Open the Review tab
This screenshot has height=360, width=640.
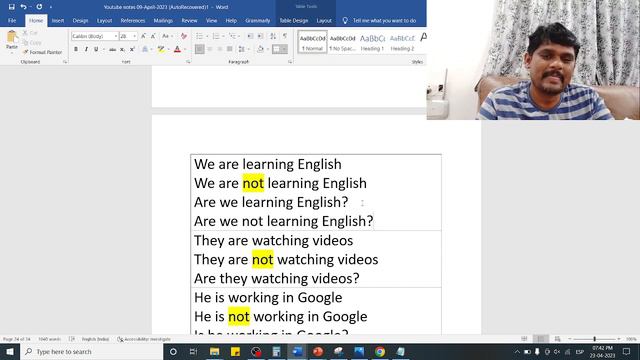tap(189, 20)
